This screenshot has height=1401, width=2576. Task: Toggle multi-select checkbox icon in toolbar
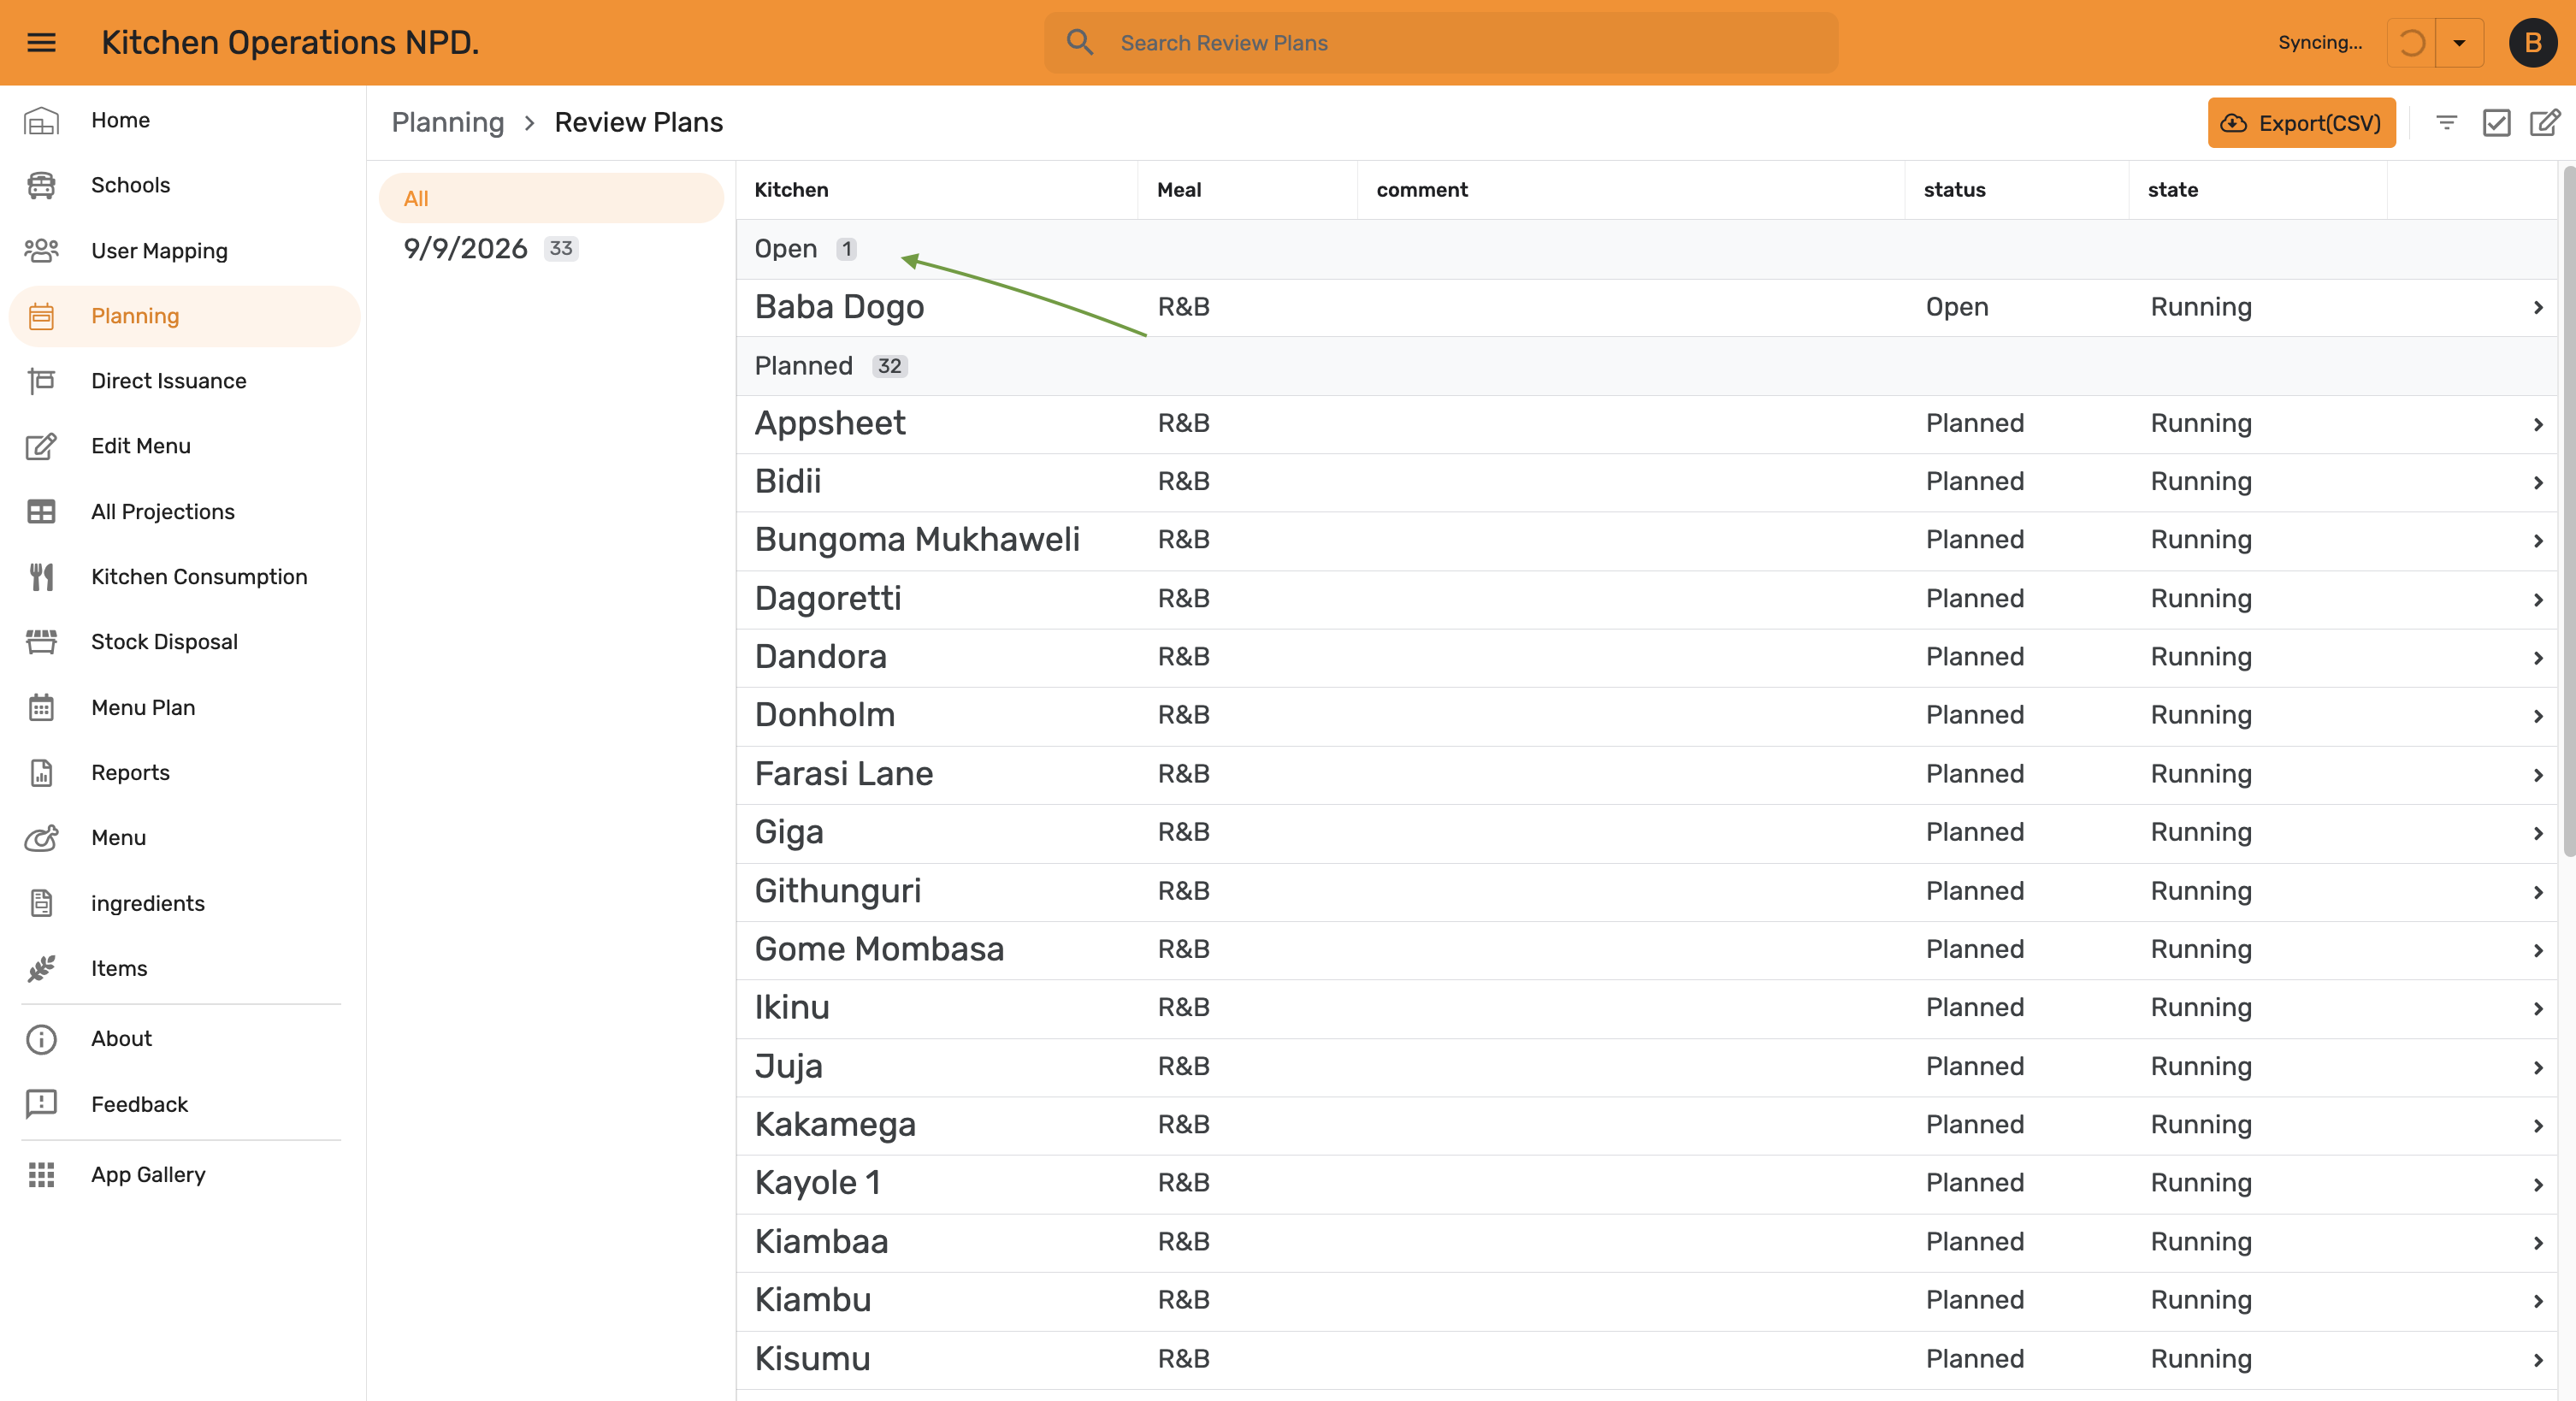click(2496, 123)
